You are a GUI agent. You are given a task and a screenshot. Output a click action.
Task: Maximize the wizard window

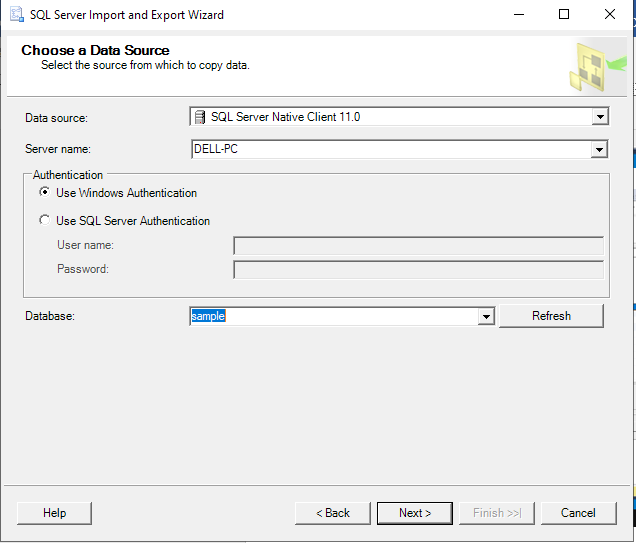(x=564, y=15)
